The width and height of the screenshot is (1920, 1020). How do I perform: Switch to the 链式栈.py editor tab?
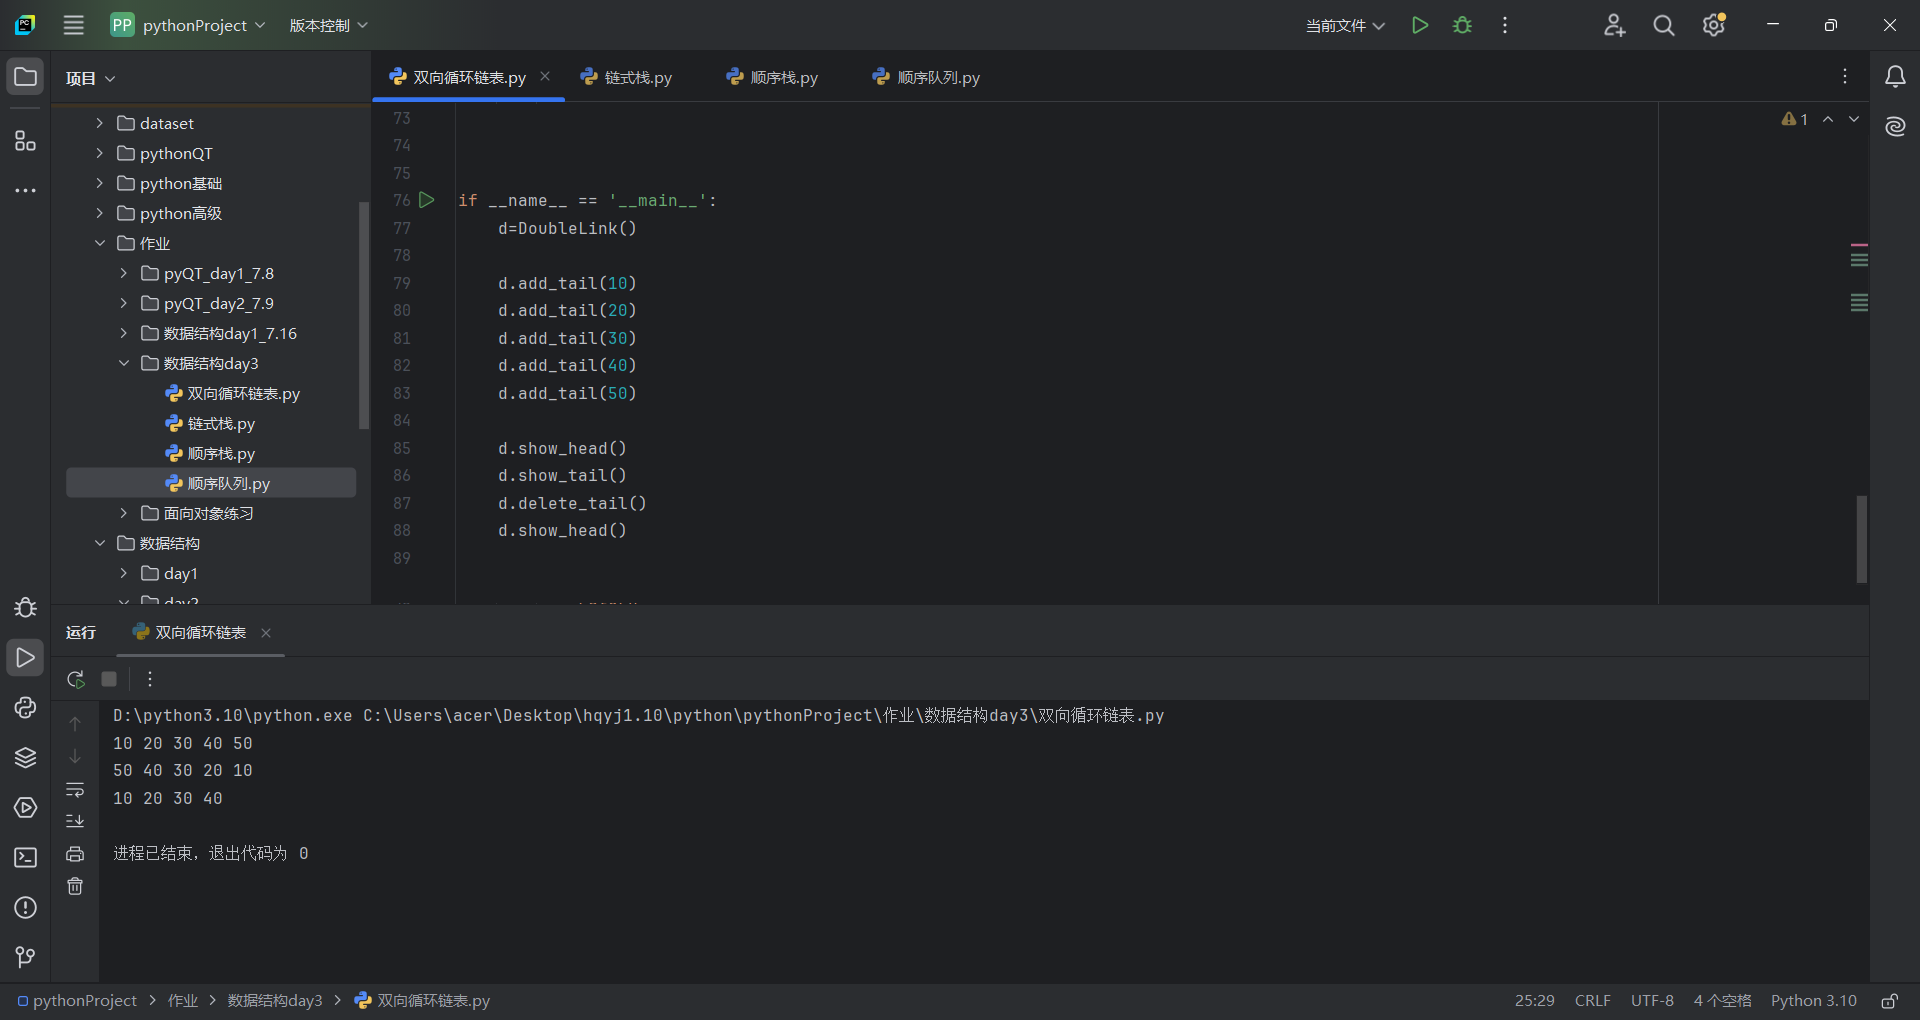click(626, 77)
